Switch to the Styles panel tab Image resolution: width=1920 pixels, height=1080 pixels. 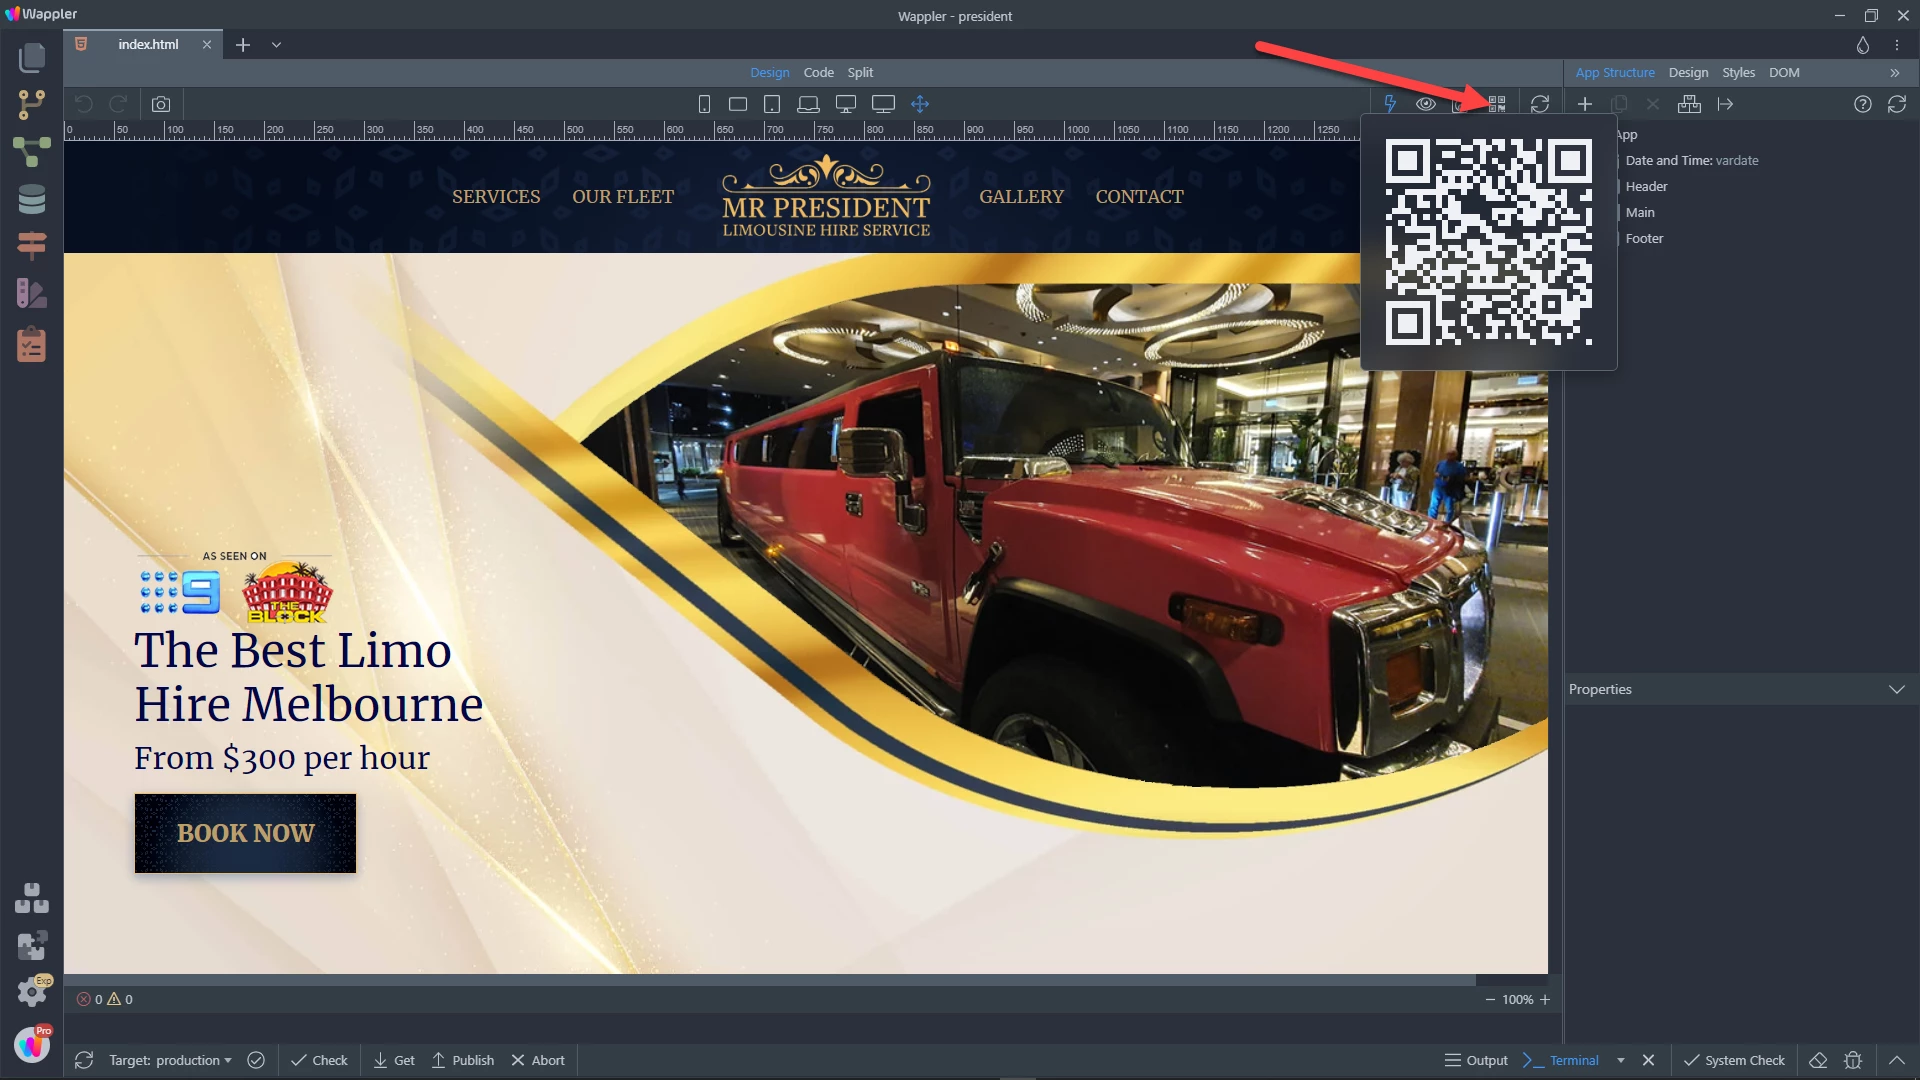click(x=1738, y=72)
